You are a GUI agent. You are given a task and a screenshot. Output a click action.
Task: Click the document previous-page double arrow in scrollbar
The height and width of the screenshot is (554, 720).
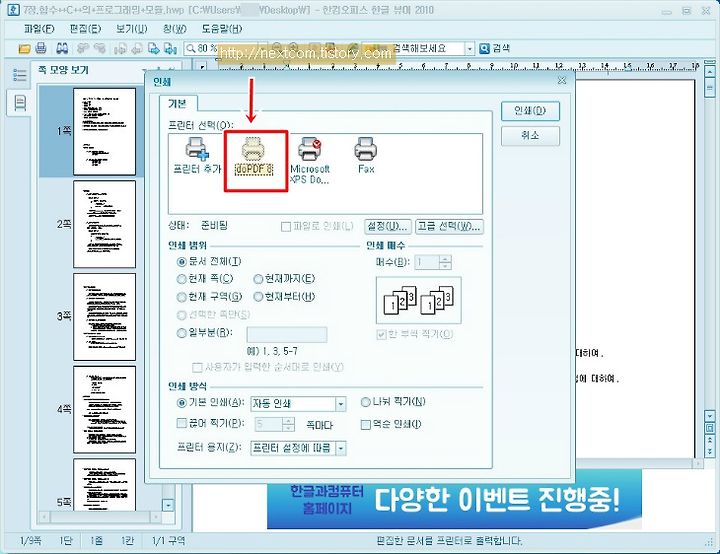709,441
